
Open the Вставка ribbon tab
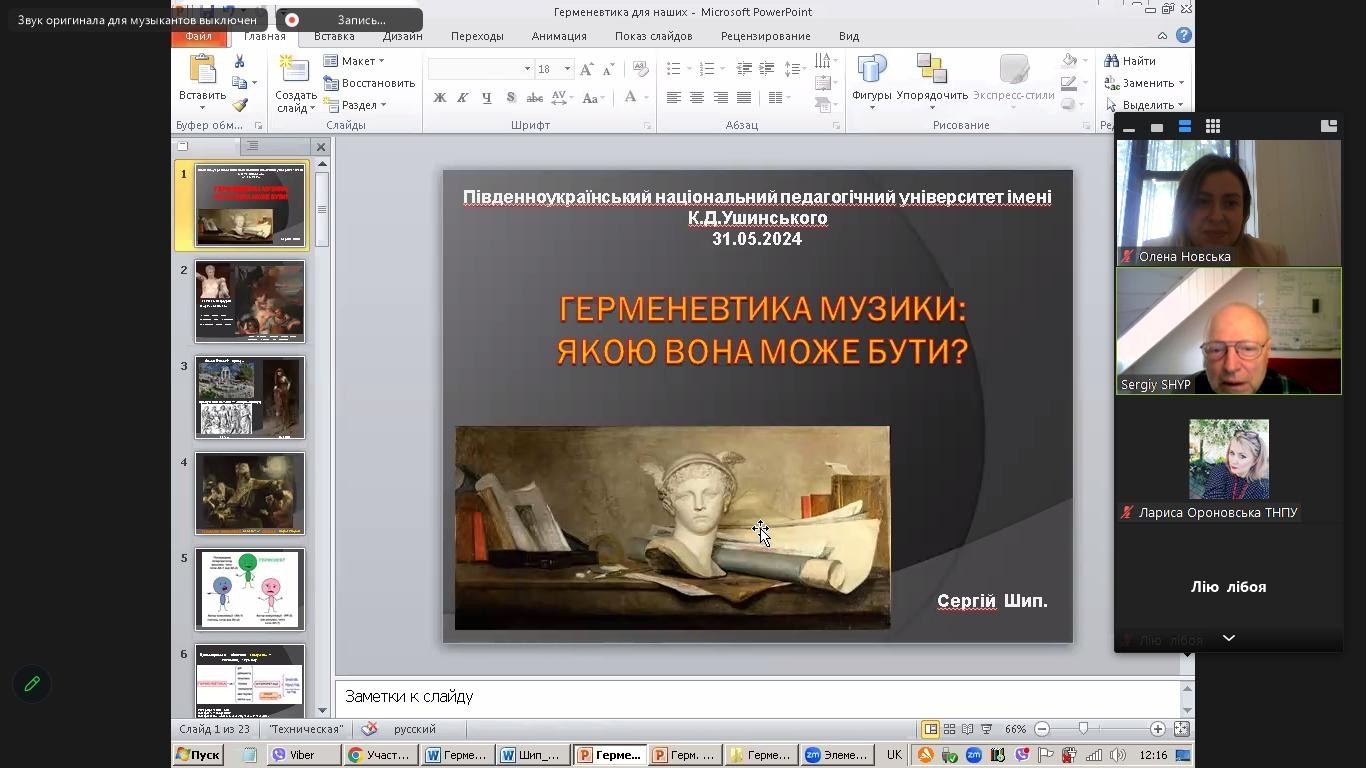334,36
